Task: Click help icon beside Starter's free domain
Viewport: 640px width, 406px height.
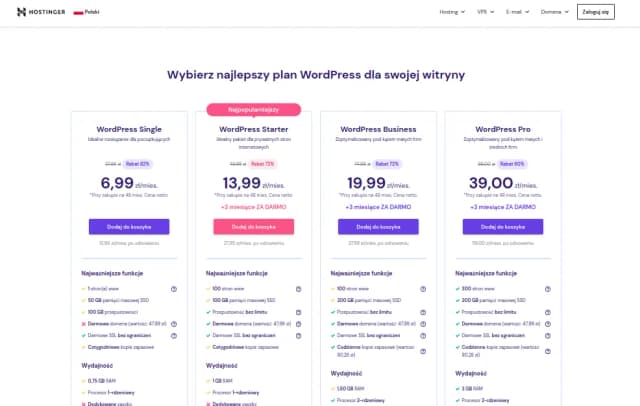Action: click(298, 323)
